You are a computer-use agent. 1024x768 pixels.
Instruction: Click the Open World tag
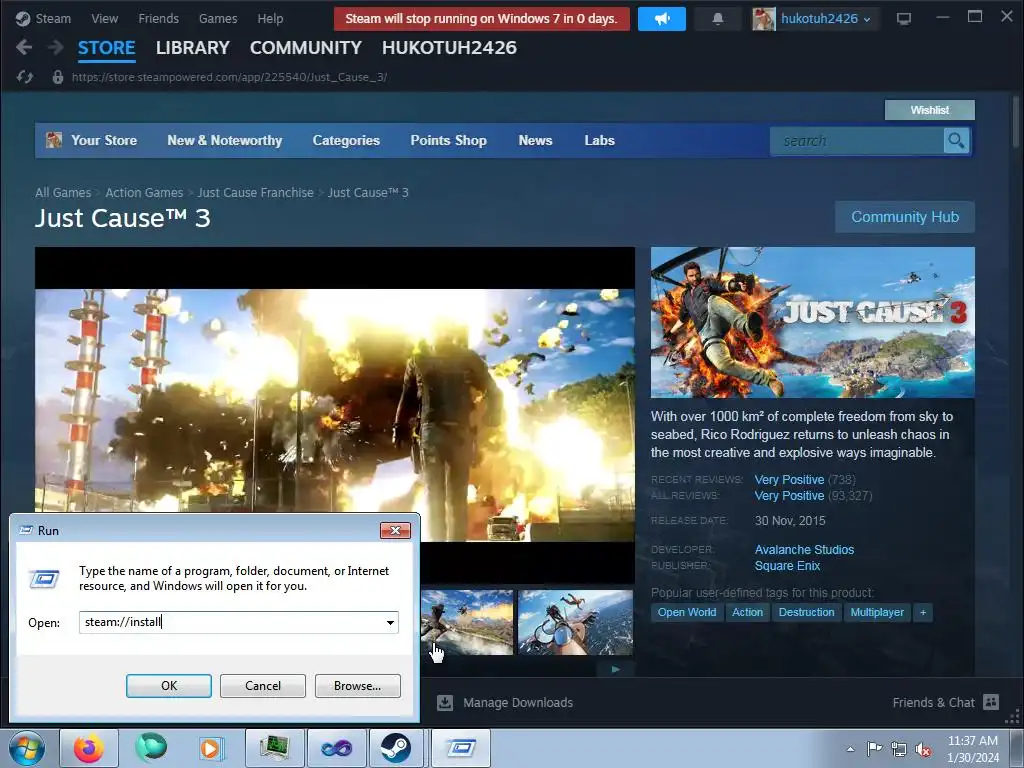point(687,613)
